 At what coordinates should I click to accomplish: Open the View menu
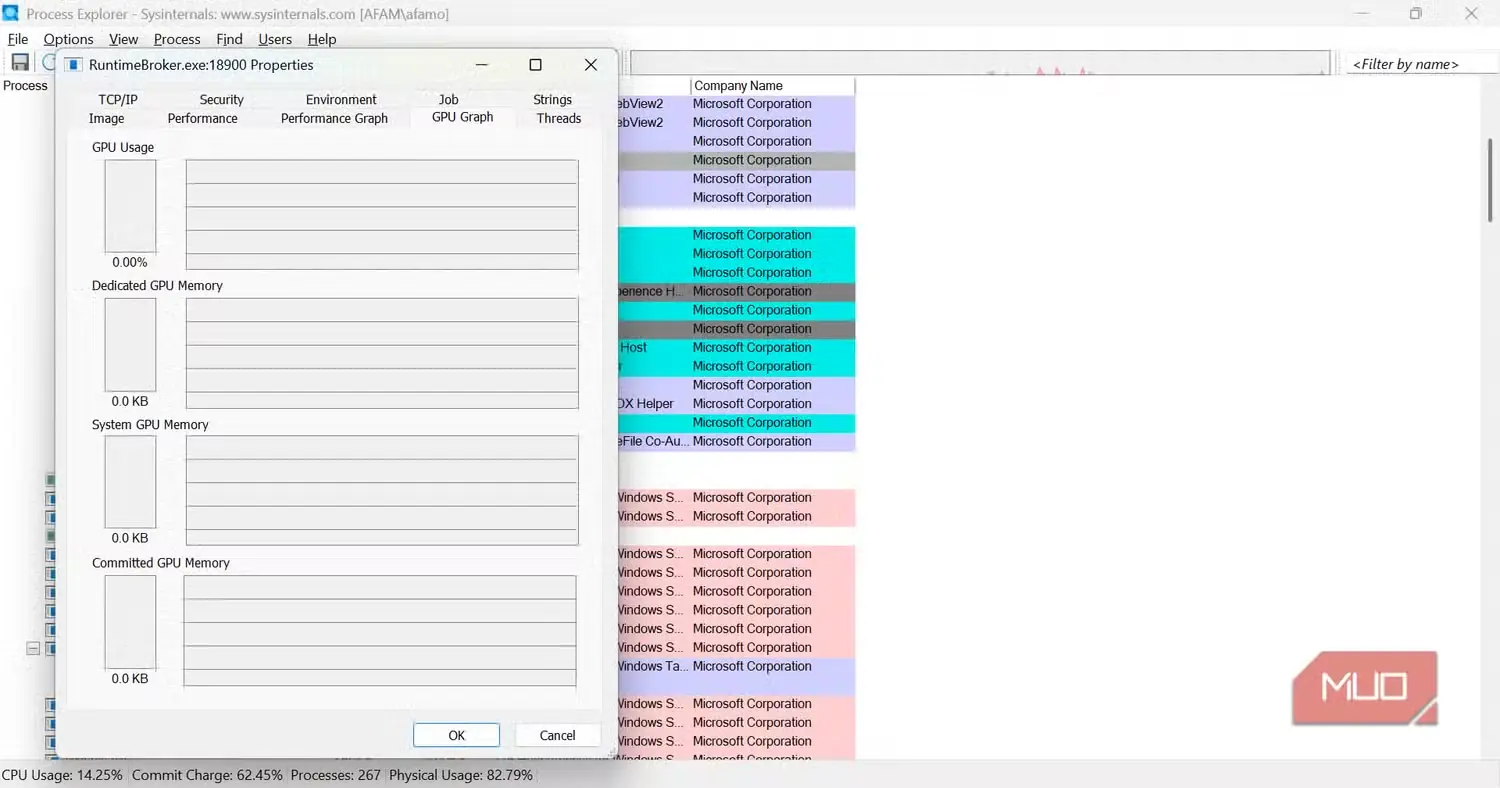(123, 39)
